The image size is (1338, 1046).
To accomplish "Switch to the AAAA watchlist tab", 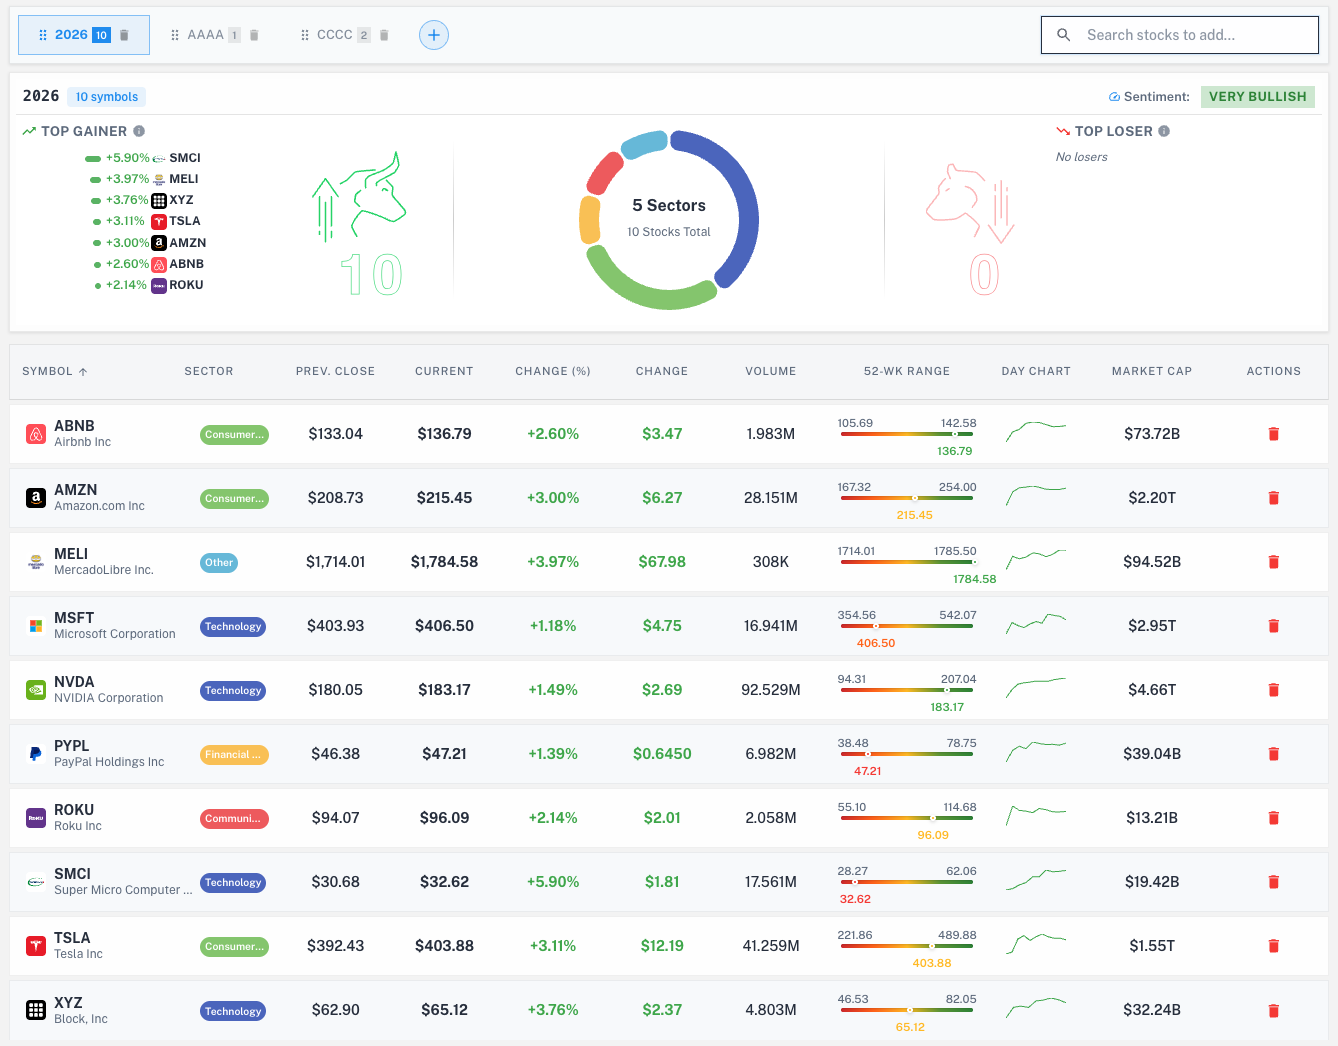I will pos(205,35).
